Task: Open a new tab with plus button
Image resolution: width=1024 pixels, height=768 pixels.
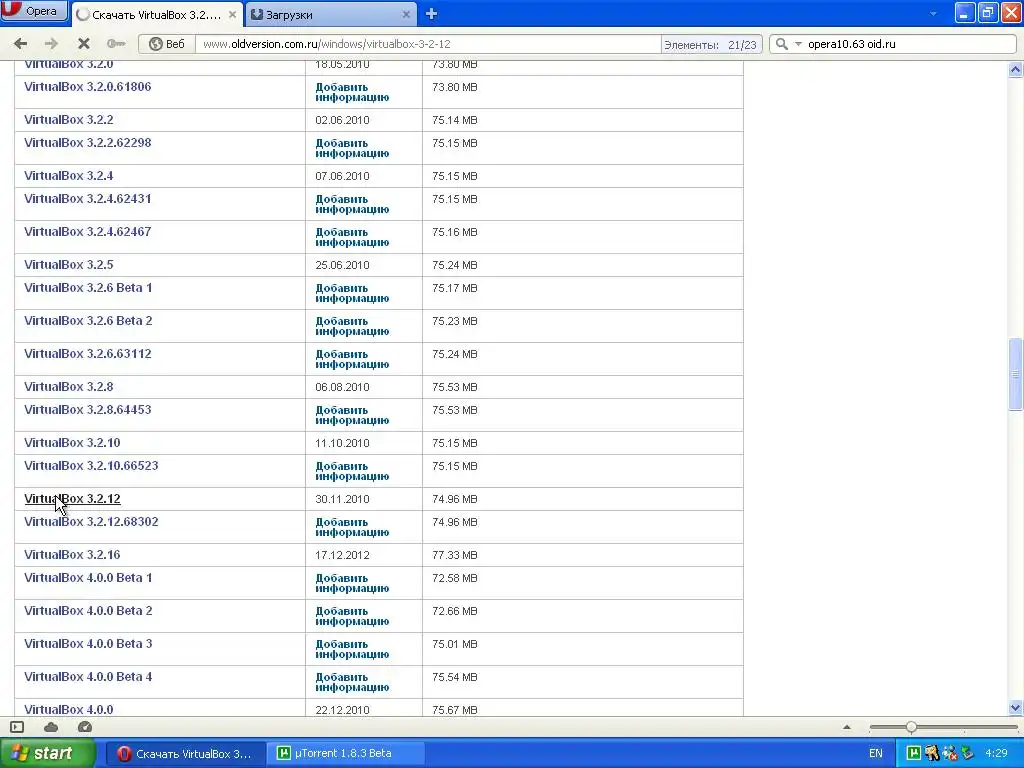Action: [x=431, y=14]
